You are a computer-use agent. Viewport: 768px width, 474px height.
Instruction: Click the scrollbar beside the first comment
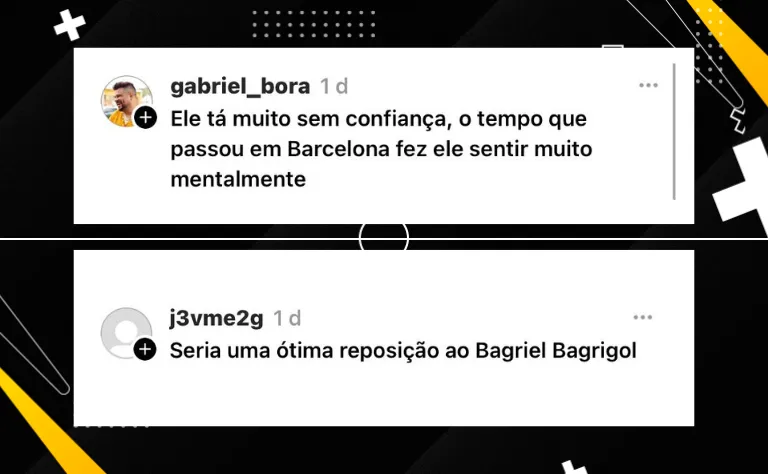pyautogui.click(x=674, y=131)
